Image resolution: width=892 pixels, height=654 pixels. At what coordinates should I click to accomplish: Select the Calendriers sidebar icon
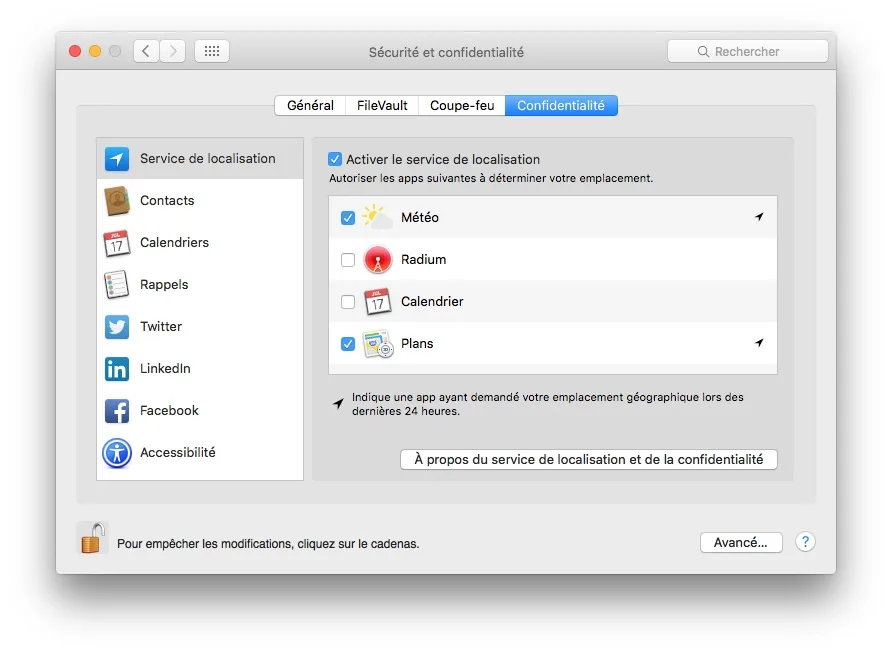(117, 242)
